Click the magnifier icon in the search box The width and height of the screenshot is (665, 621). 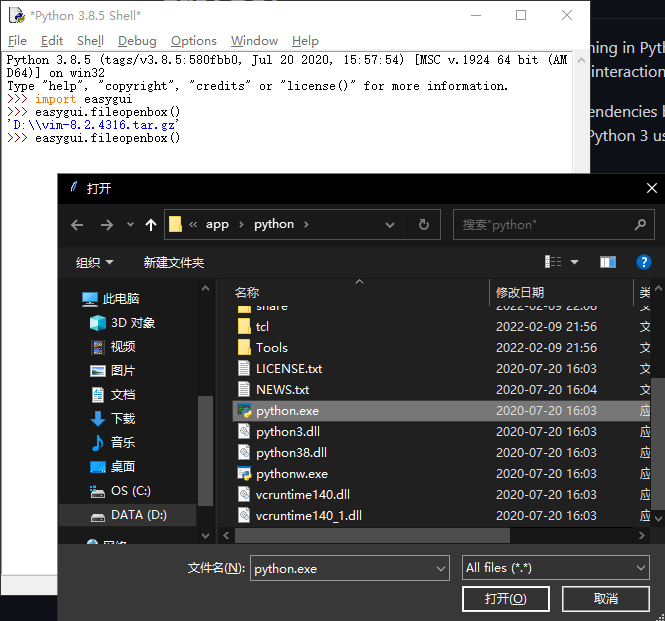640,224
